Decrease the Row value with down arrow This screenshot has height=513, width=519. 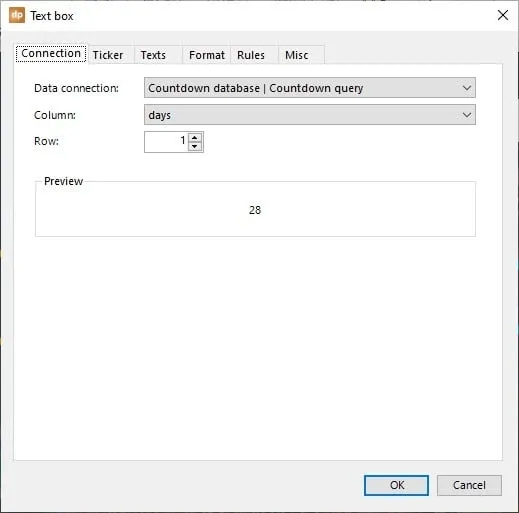click(x=195, y=146)
